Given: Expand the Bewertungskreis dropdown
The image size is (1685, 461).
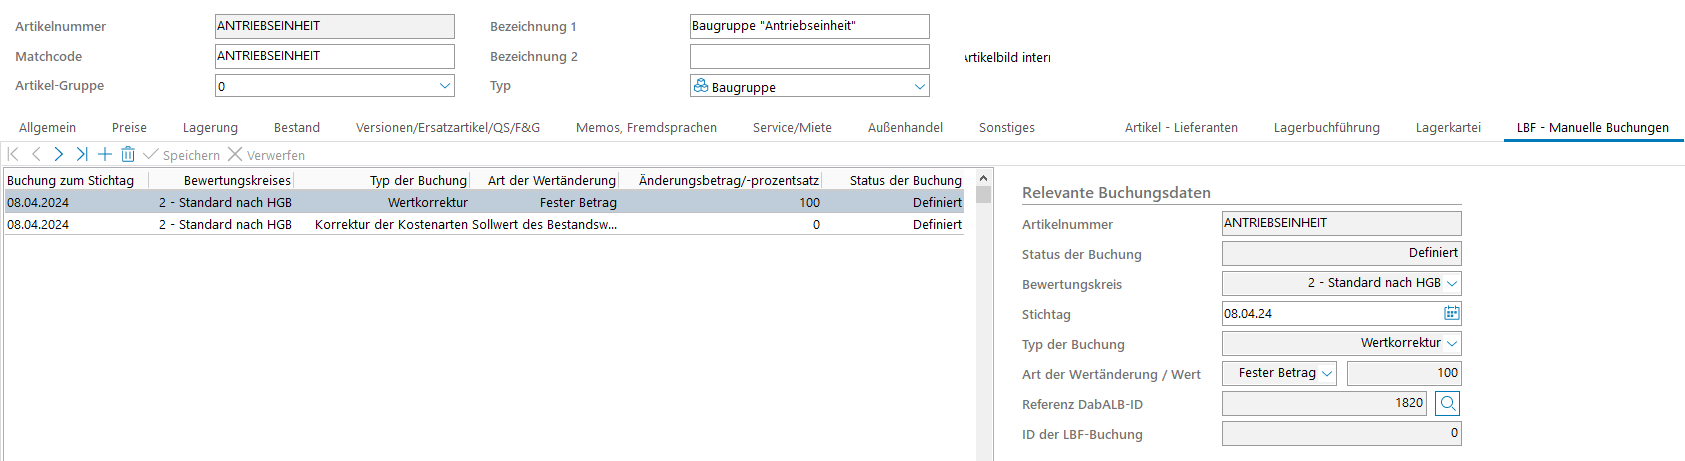Looking at the screenshot, I should pyautogui.click(x=1452, y=283).
